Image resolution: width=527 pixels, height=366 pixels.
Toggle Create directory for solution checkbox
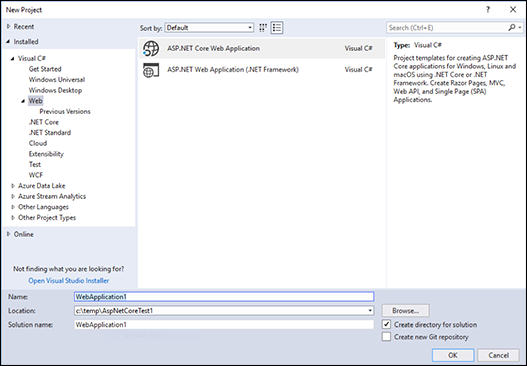pos(387,324)
